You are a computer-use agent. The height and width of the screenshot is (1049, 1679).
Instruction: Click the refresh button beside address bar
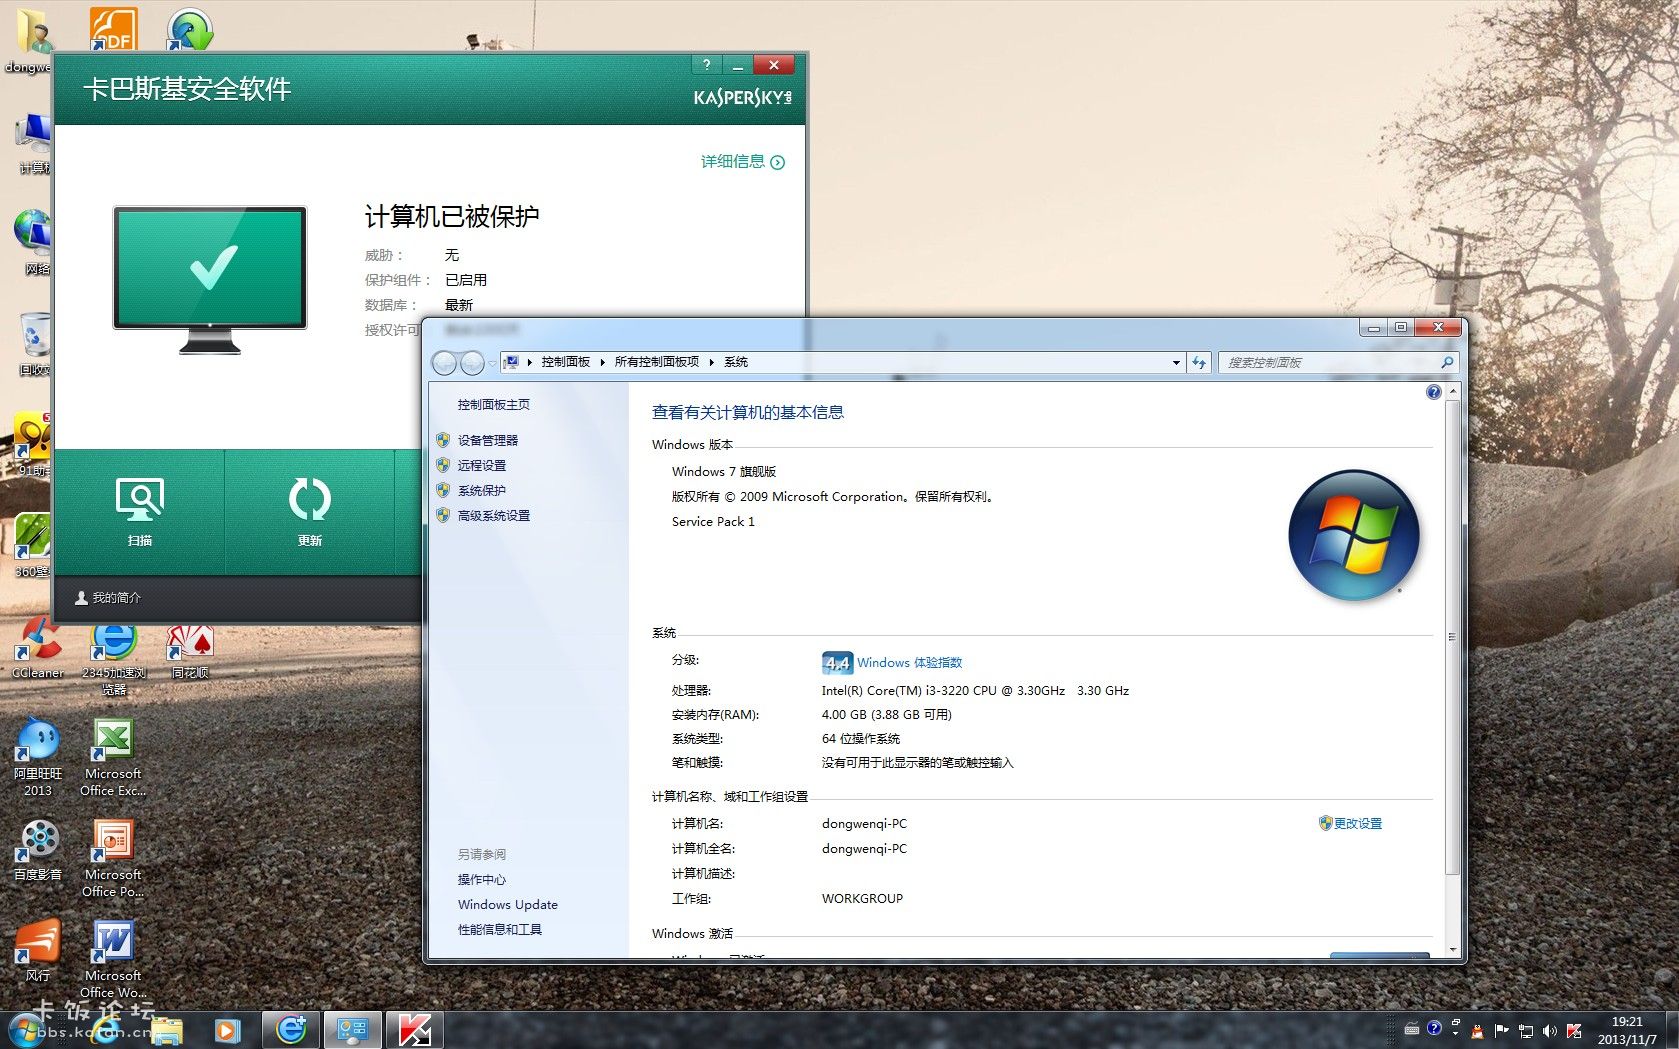coord(1199,362)
